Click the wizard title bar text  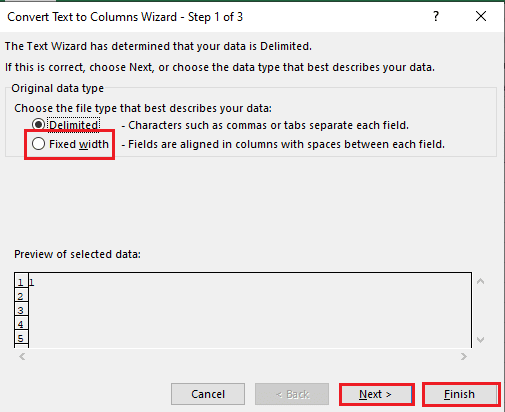coord(125,17)
